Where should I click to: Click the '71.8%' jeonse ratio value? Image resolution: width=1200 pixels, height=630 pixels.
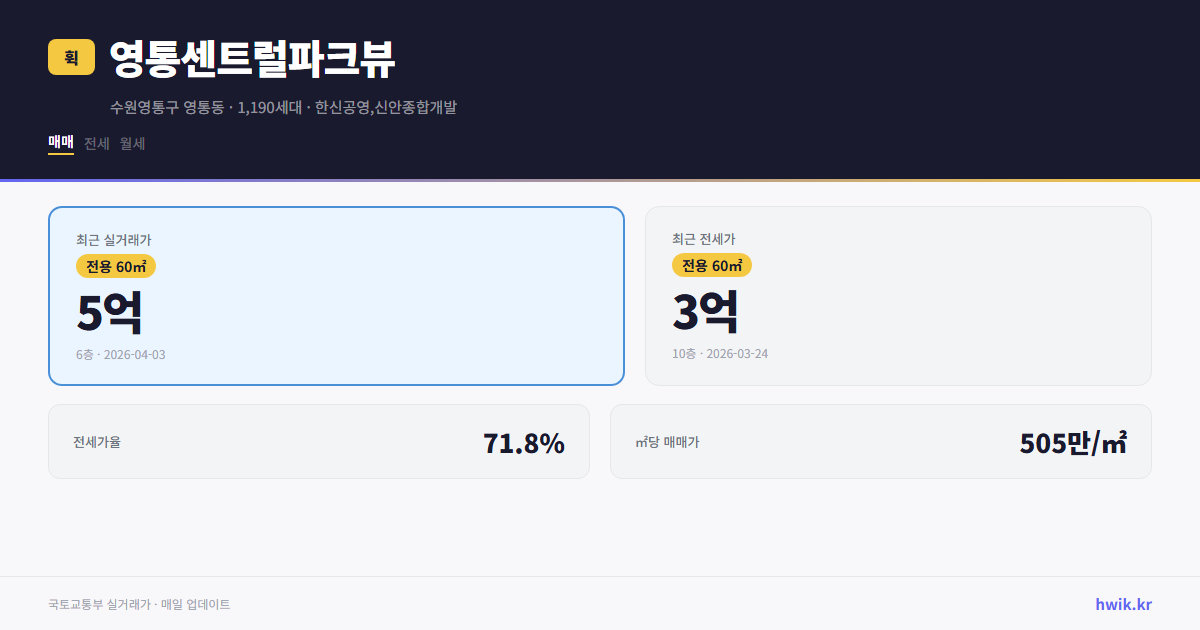(524, 441)
